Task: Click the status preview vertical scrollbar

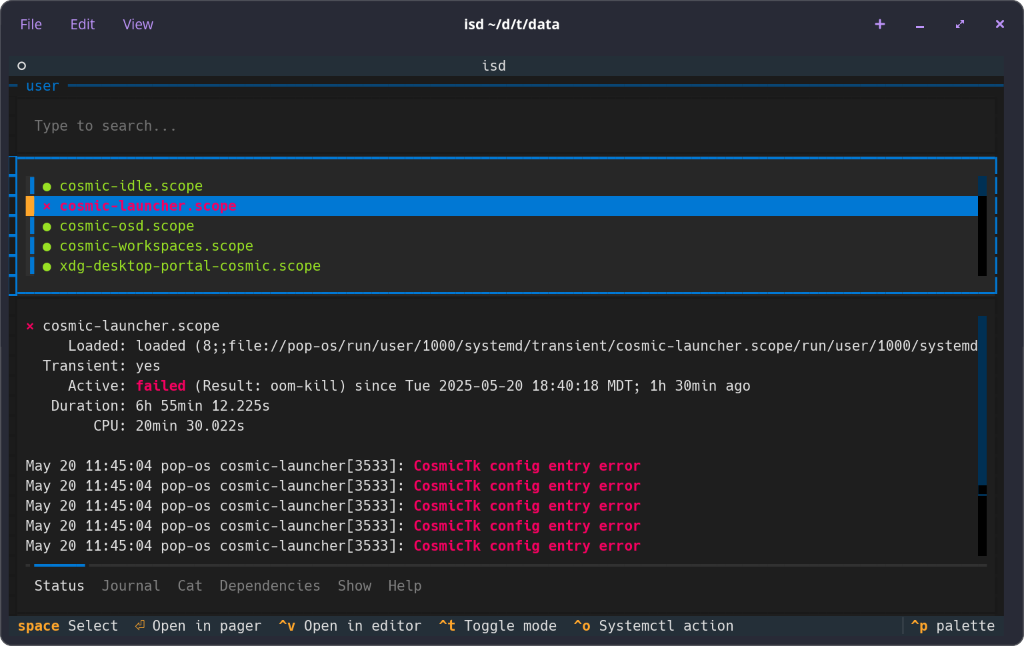Action: (982, 436)
